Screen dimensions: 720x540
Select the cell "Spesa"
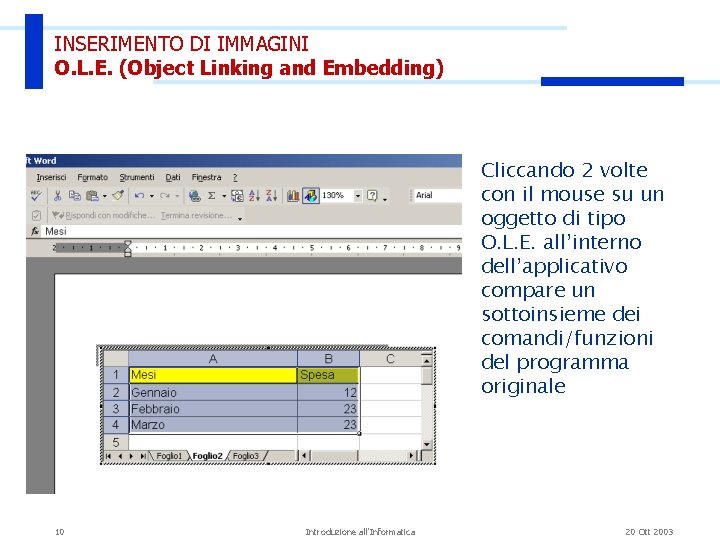(x=328, y=375)
